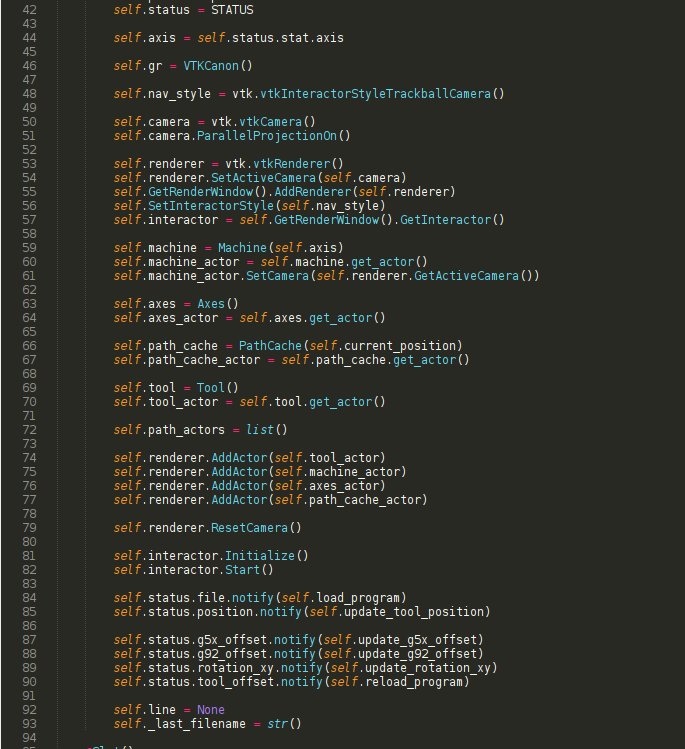Image resolution: width=685 pixels, height=749 pixels.
Task: Click Tool() constructor on line 69
Action: [x=218, y=388]
